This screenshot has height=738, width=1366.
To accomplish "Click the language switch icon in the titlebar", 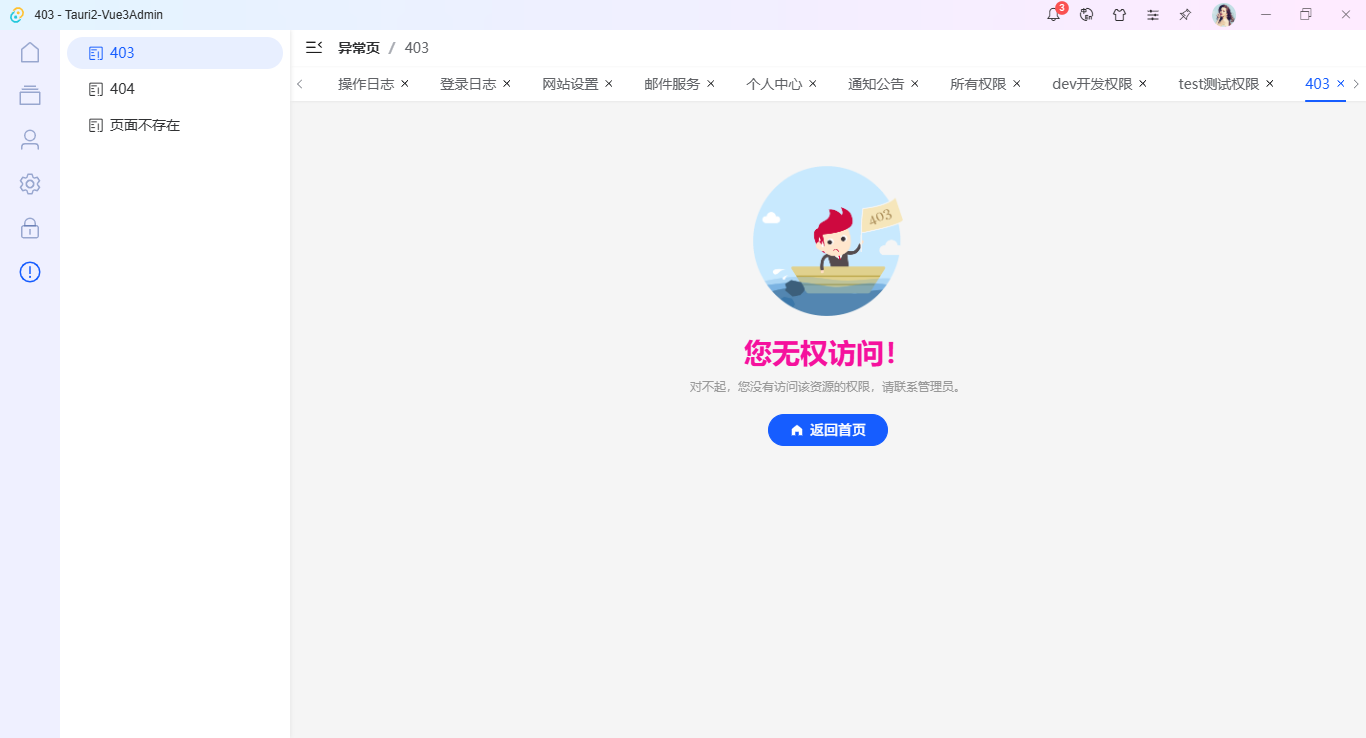I will [1086, 15].
